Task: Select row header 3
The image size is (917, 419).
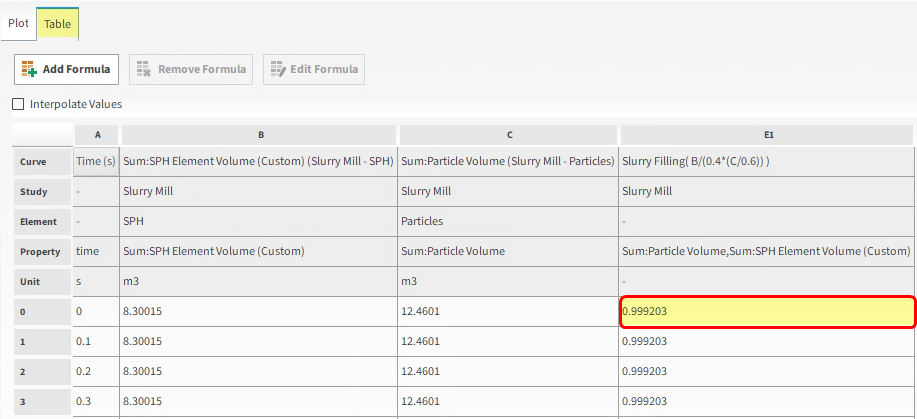Action: click(42, 402)
